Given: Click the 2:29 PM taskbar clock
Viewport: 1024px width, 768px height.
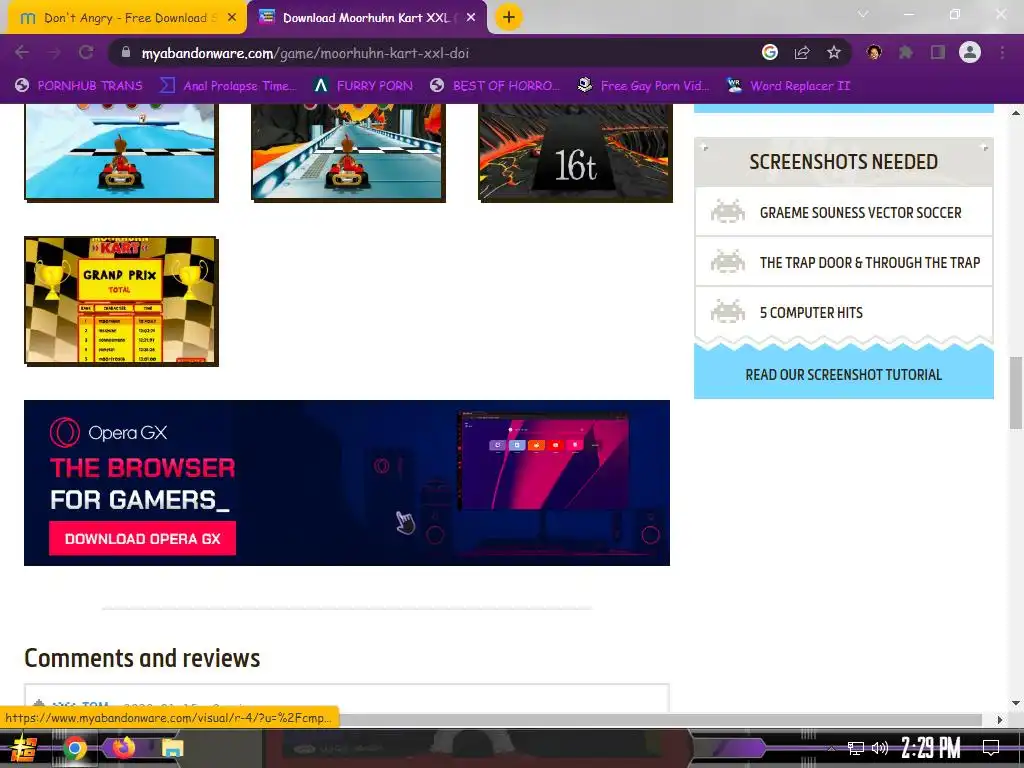Looking at the screenshot, I should (931, 748).
